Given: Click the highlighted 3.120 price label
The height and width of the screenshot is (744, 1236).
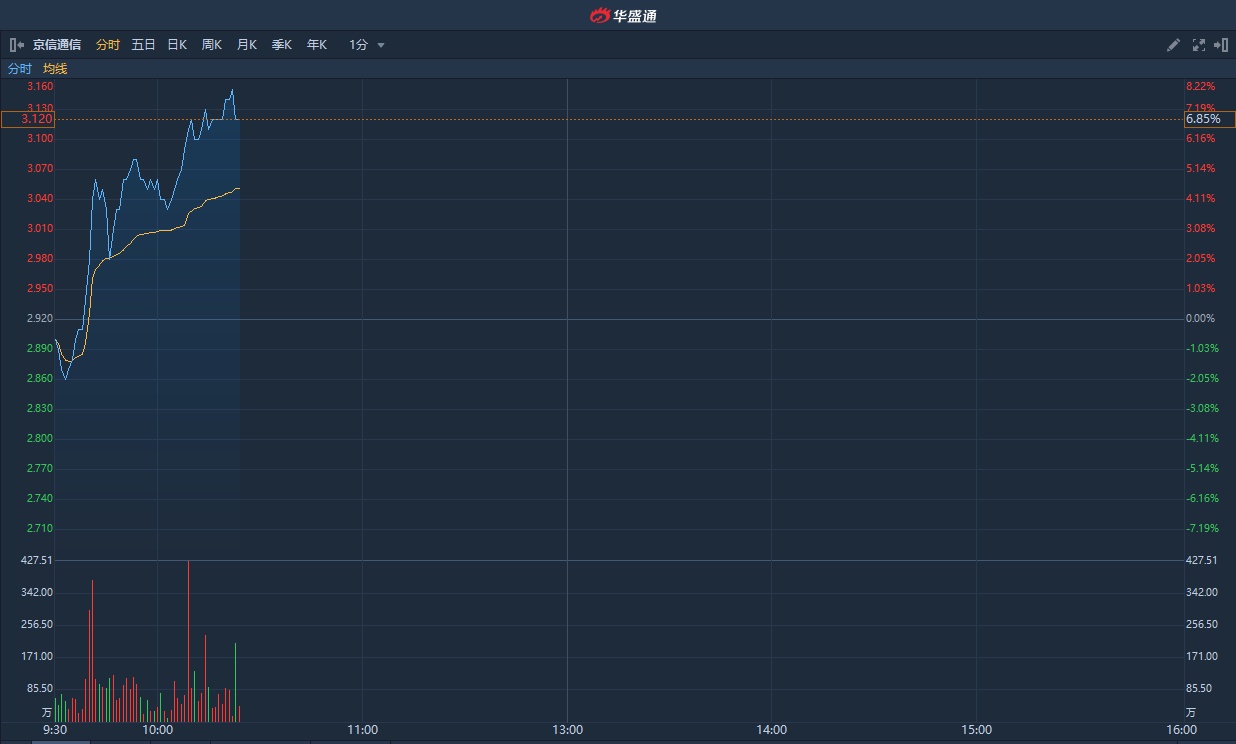Looking at the screenshot, I should 27,119.
